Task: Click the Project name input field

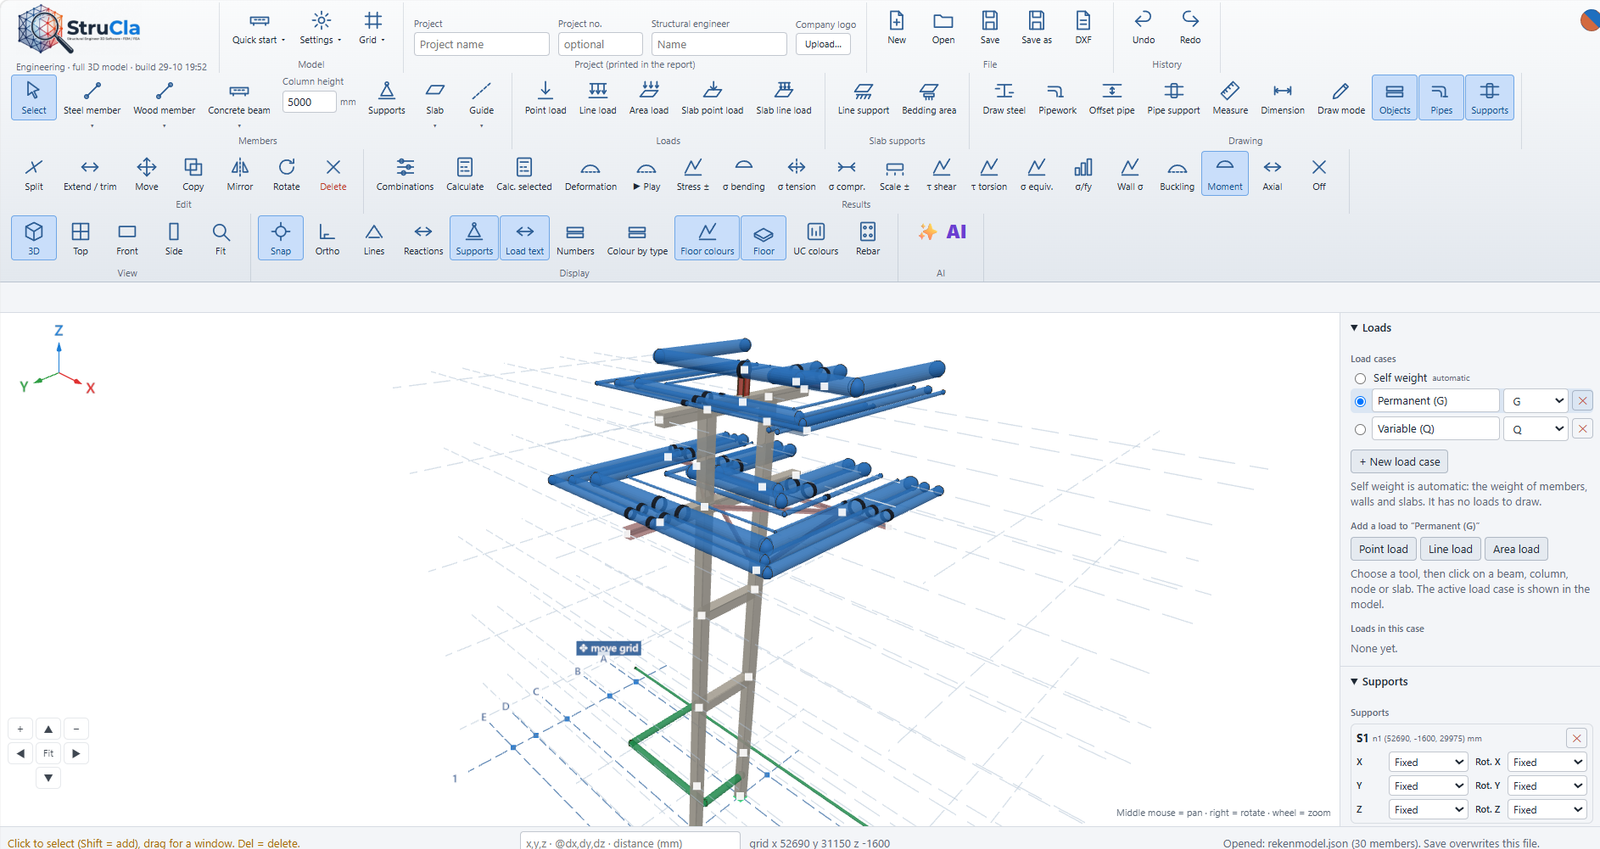Action: [x=481, y=44]
